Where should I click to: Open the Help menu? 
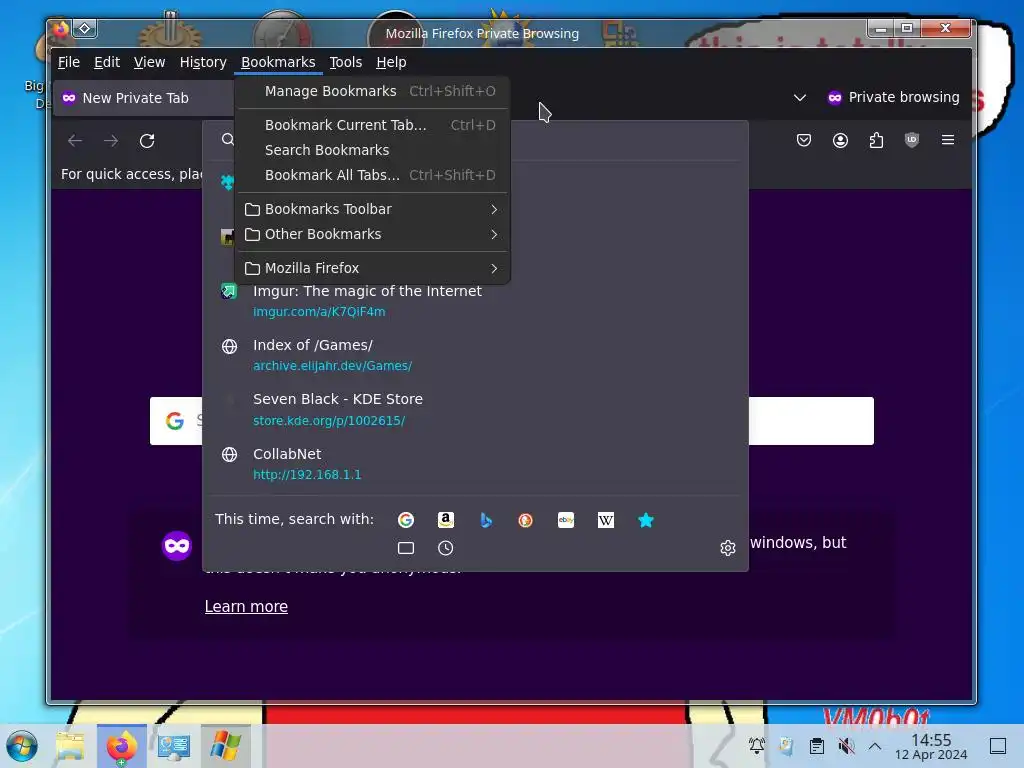(x=391, y=62)
